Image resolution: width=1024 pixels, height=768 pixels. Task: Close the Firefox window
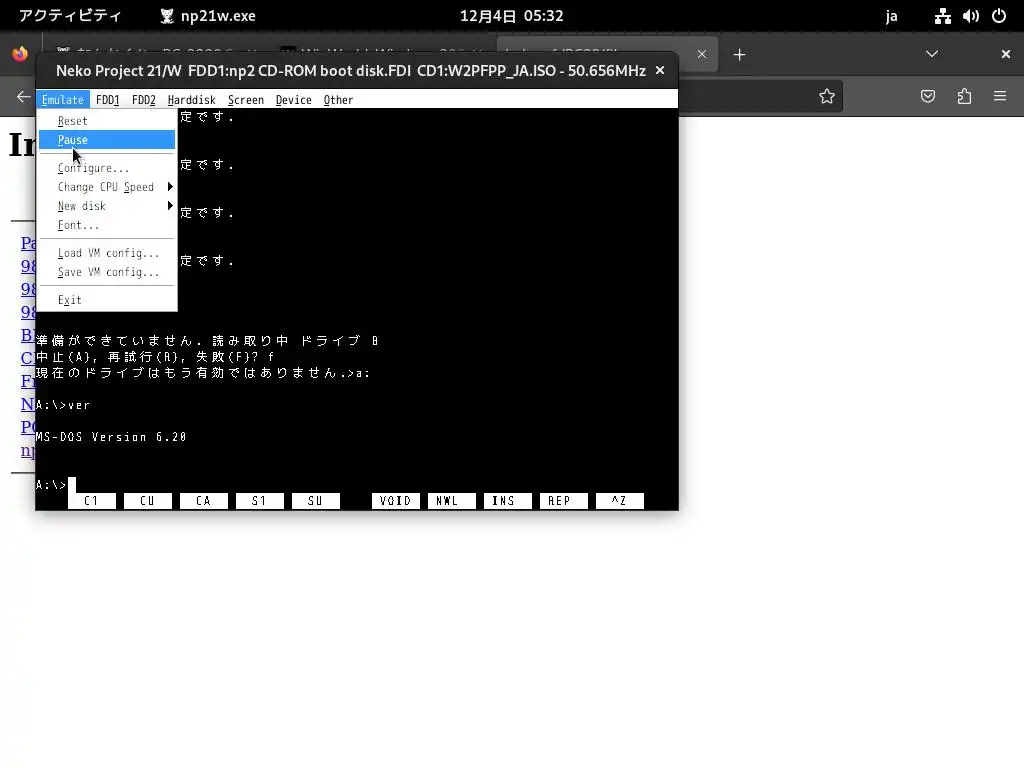pos(1006,54)
